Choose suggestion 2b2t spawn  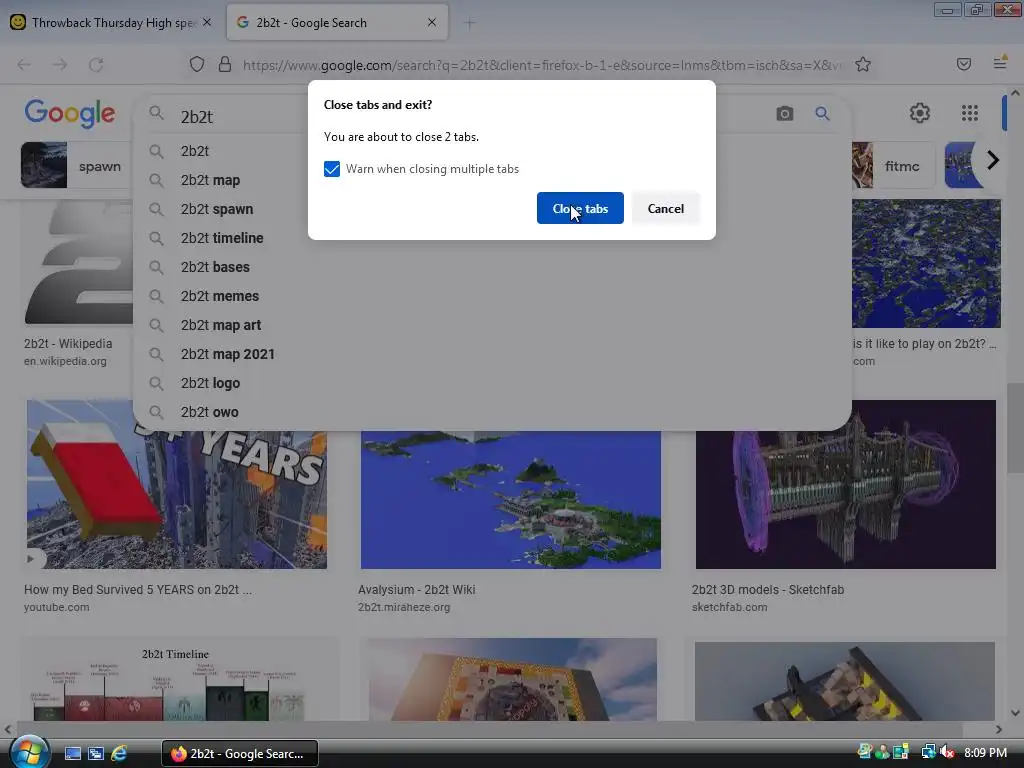(217, 209)
